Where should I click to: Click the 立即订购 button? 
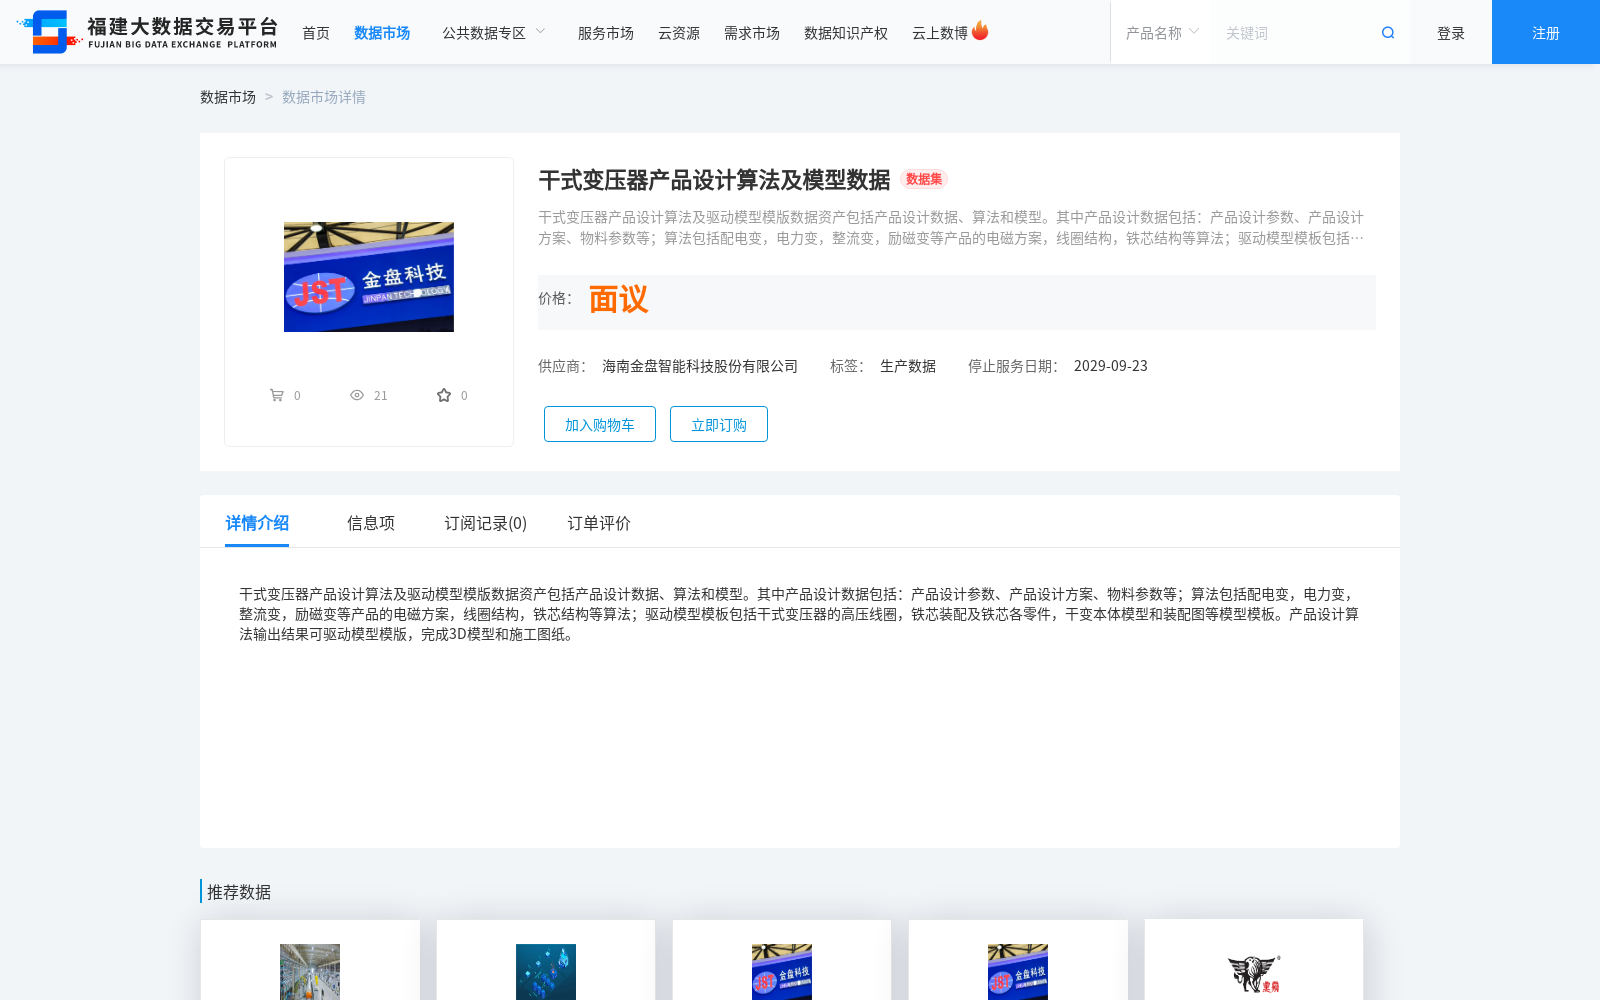(719, 424)
